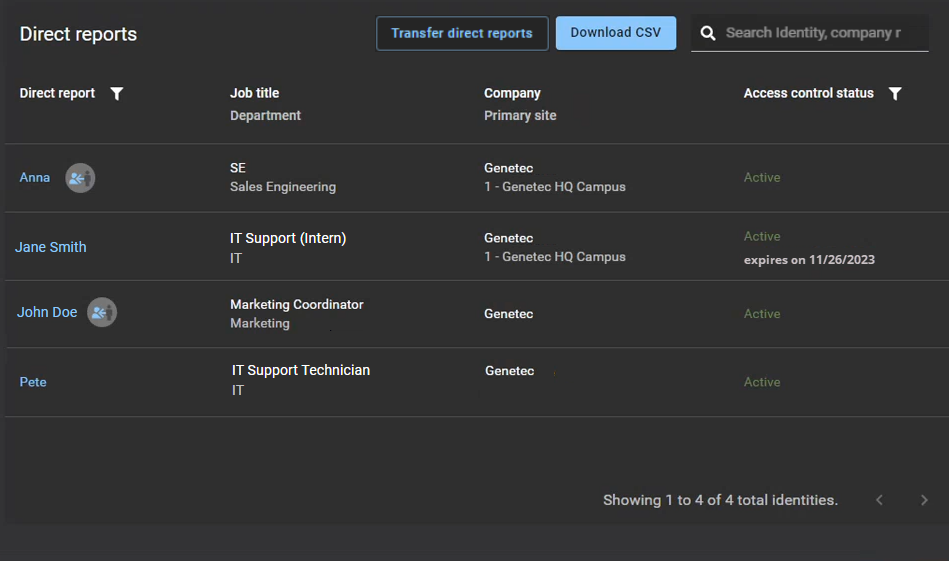This screenshot has height=561, width=949.
Task: Open the Access control status filter
Action: (895, 94)
